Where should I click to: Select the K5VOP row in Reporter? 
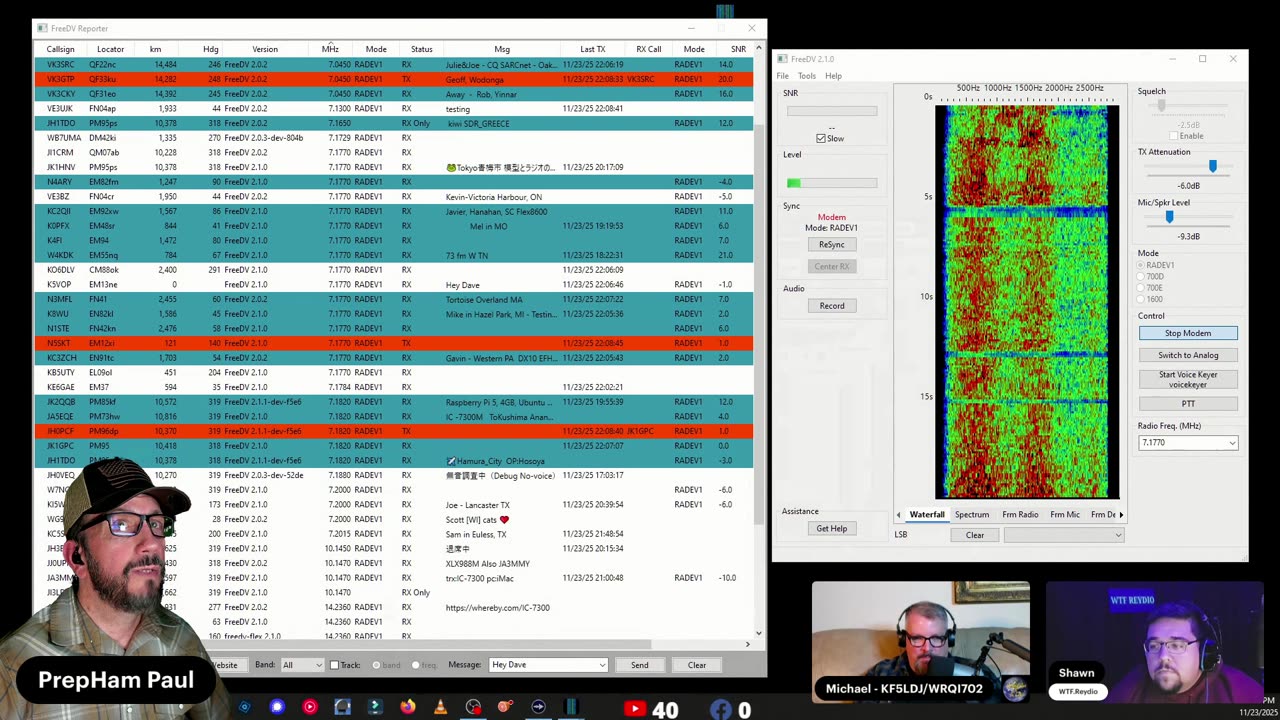click(395, 284)
